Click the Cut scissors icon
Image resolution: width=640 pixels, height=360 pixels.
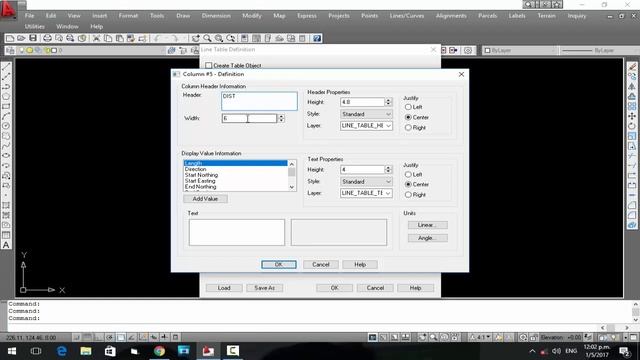(x=96, y=38)
